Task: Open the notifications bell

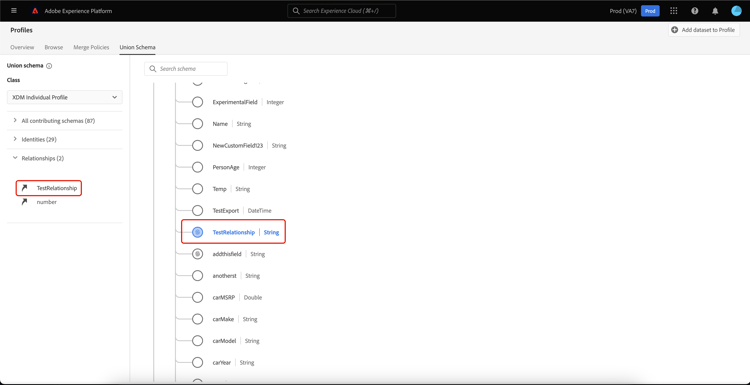Action: (x=715, y=11)
